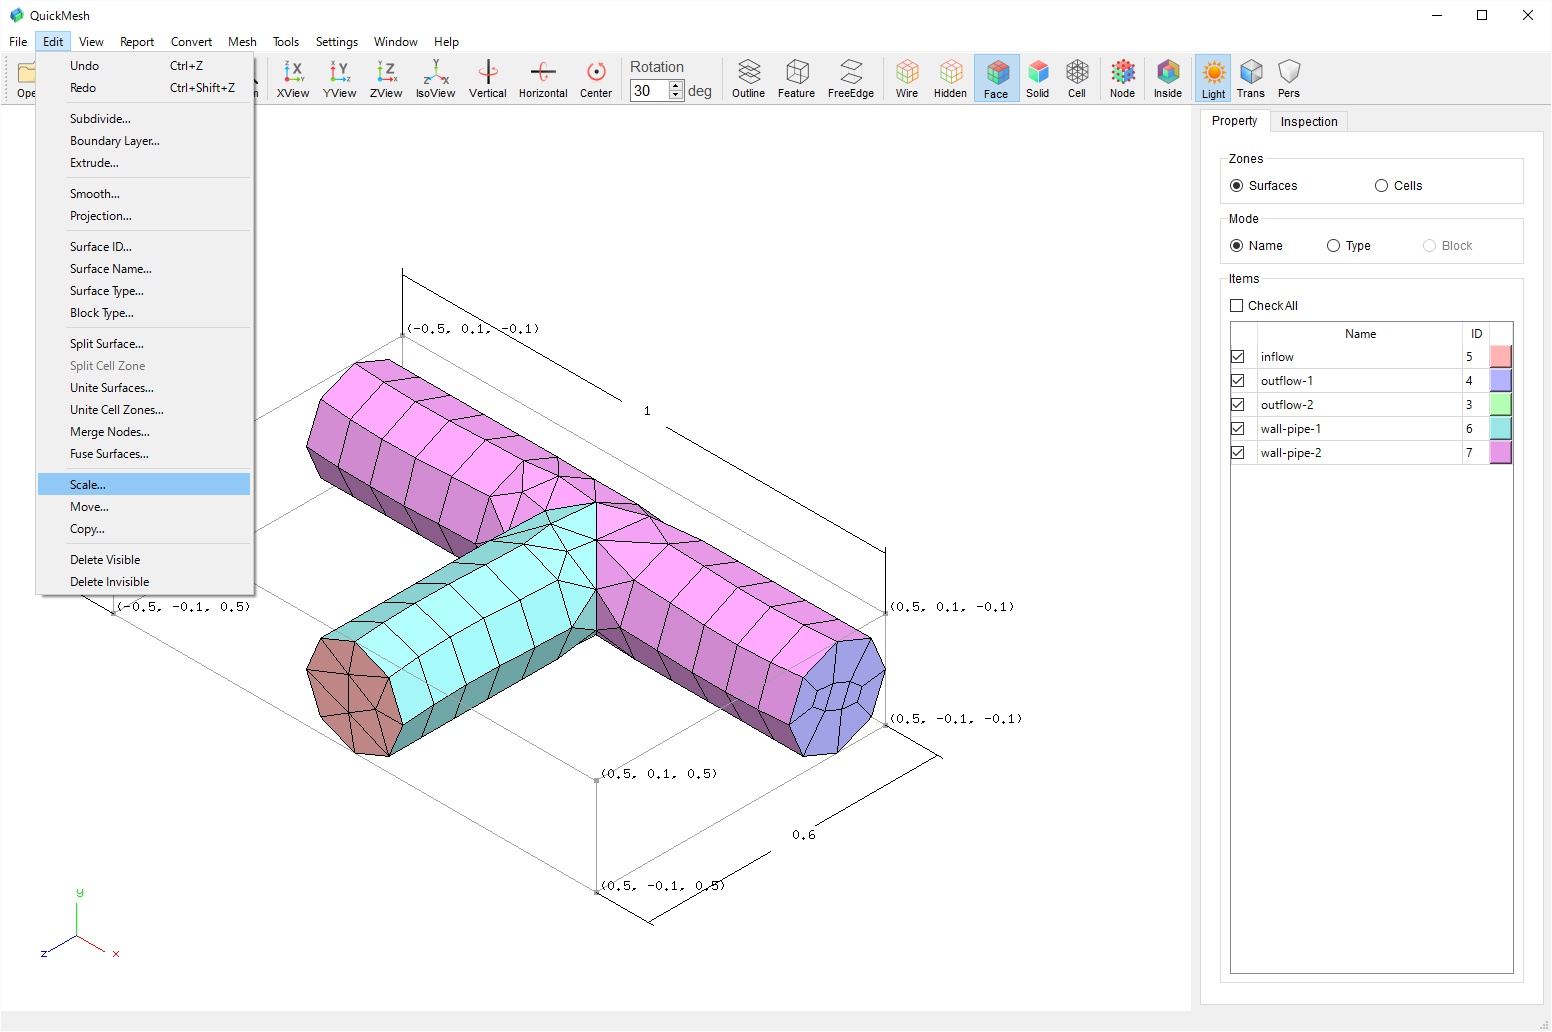Screen dimensions: 1552x1032
Task: Toggle the Inside view tool
Action: (1168, 79)
